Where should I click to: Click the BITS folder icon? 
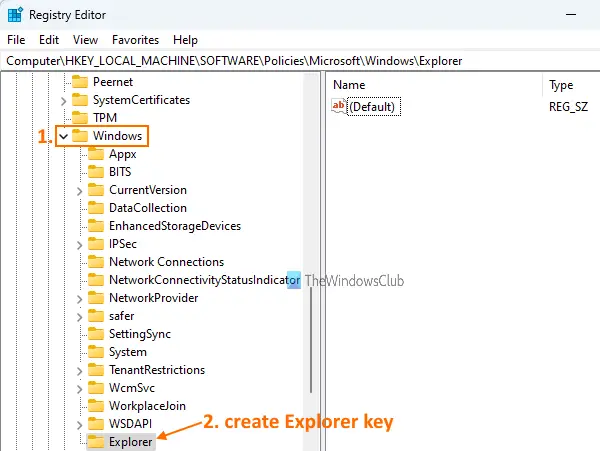[96, 172]
